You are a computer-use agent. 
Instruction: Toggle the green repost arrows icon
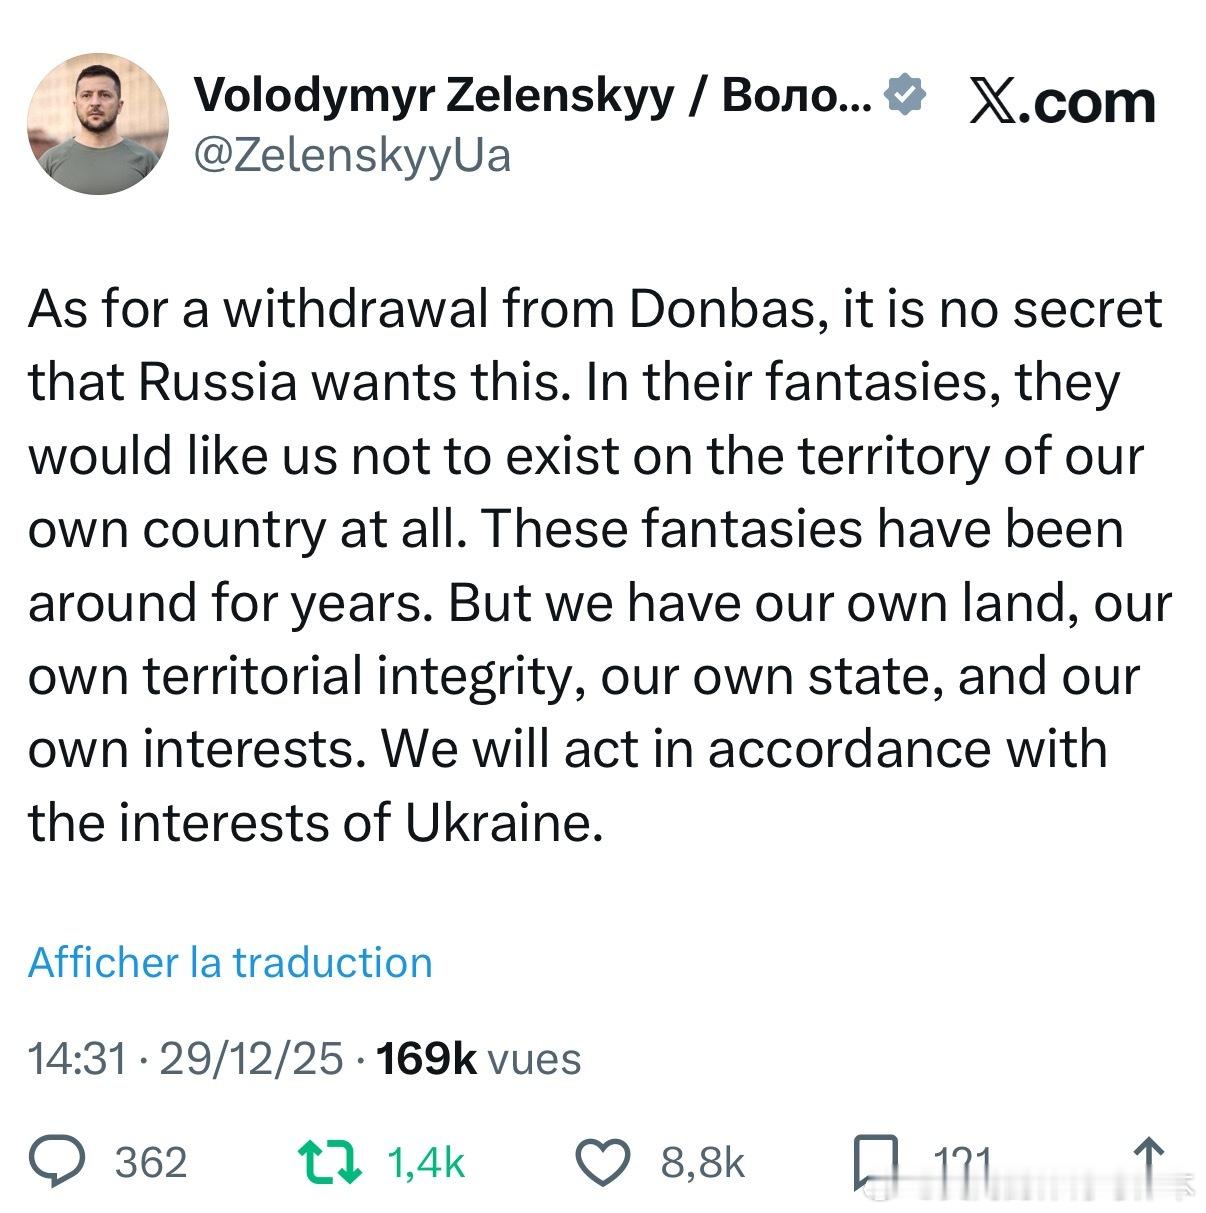click(x=331, y=1162)
